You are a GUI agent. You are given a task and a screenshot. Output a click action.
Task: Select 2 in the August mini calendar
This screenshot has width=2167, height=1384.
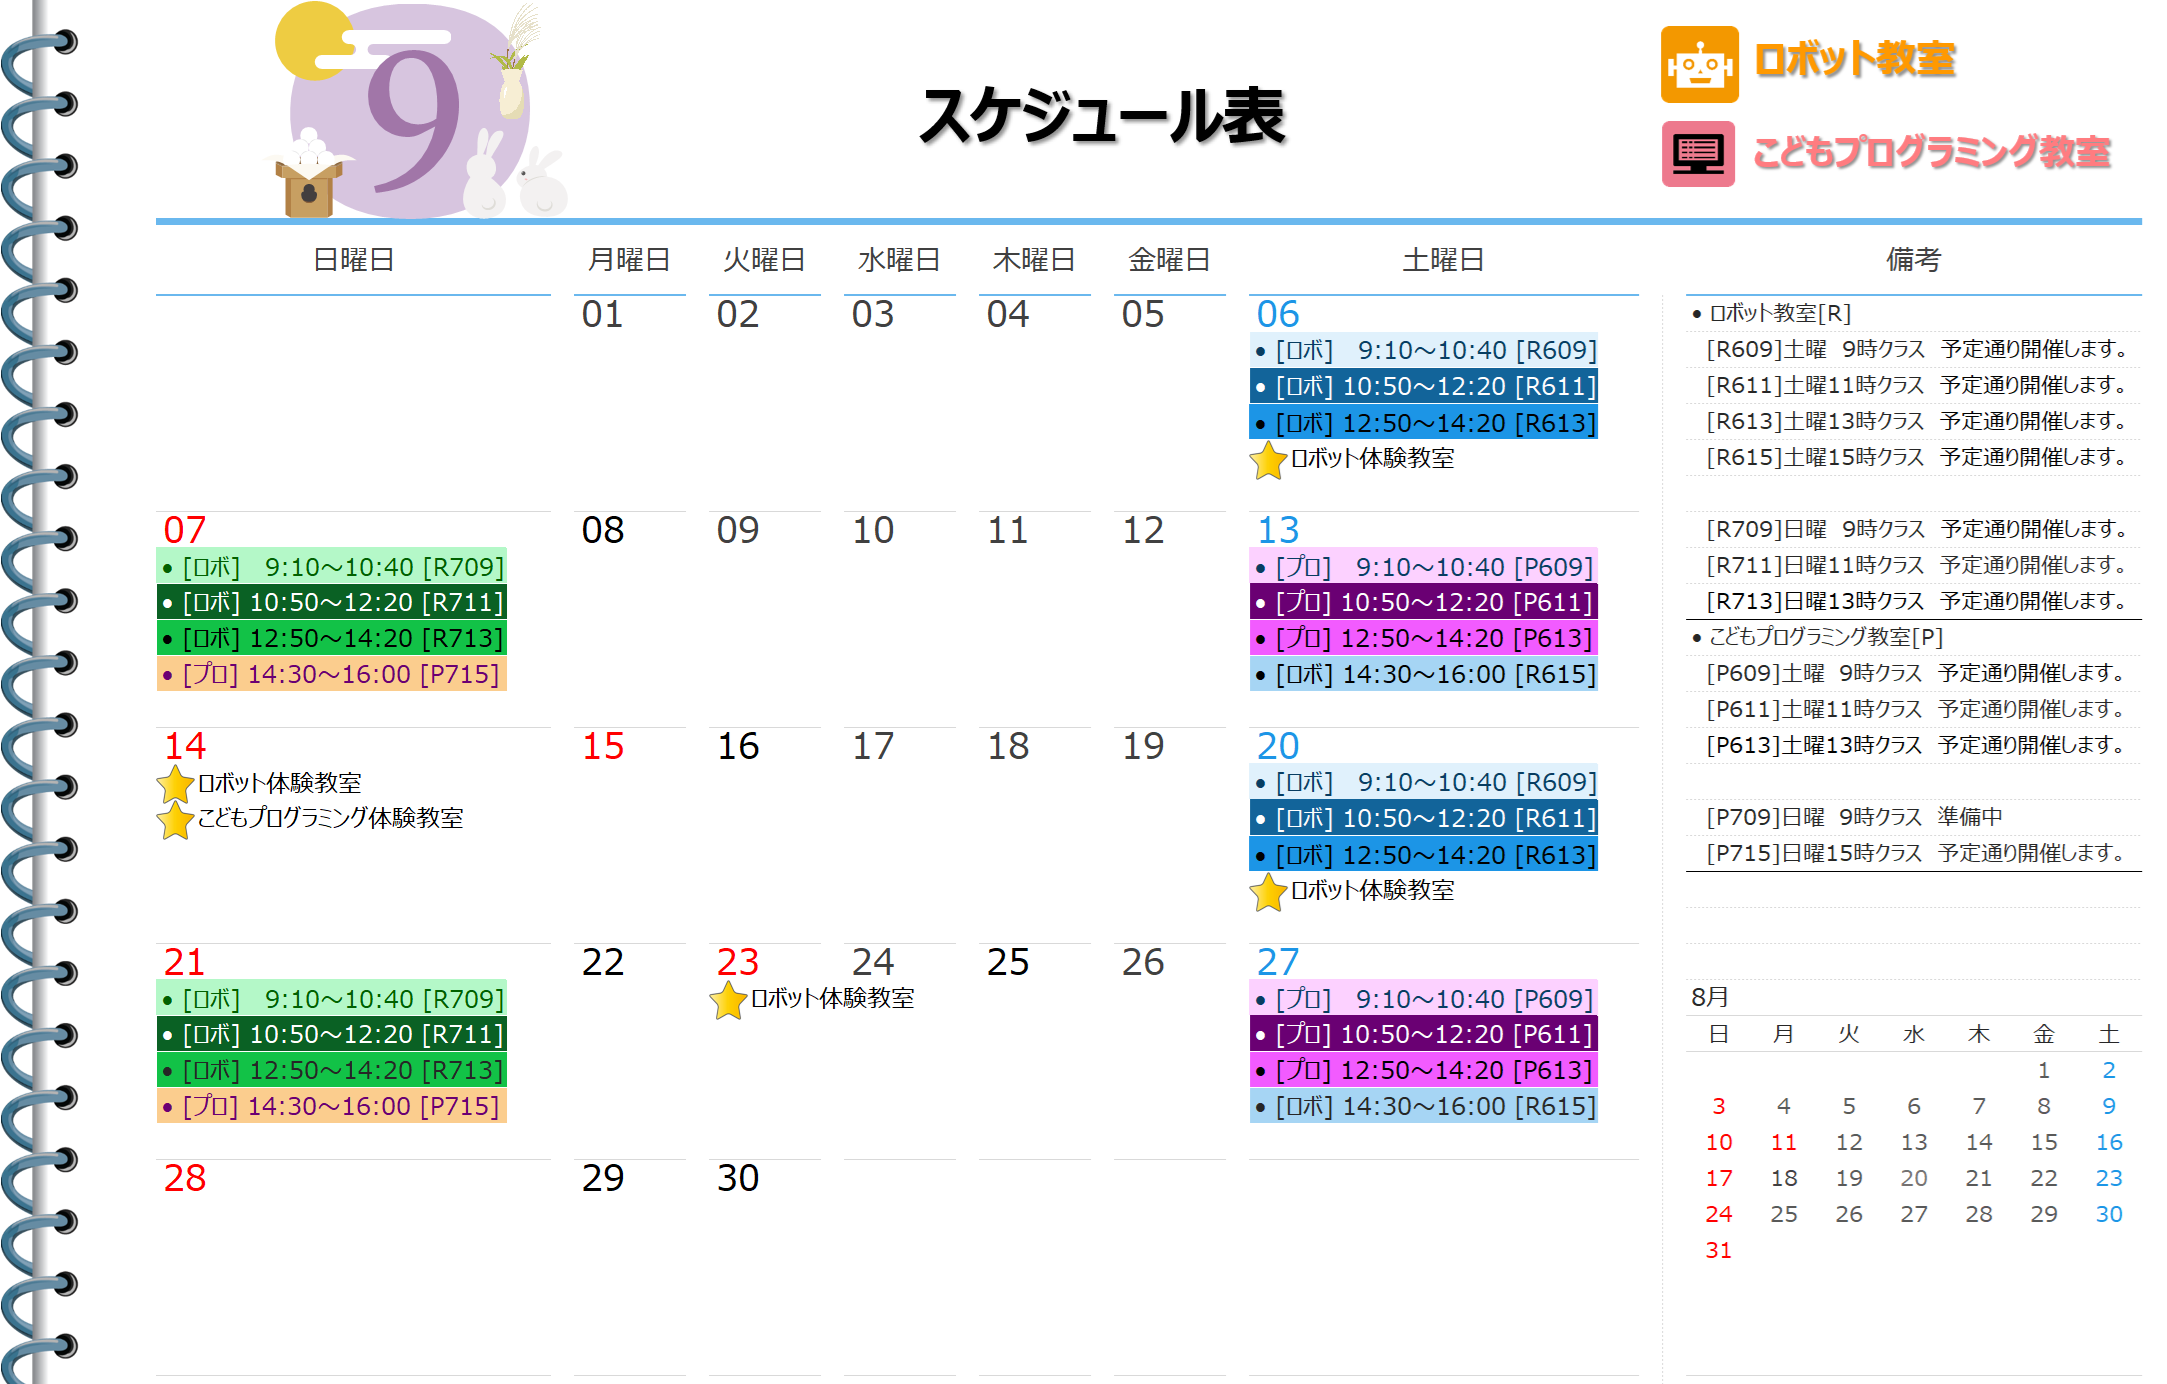click(x=2109, y=1070)
